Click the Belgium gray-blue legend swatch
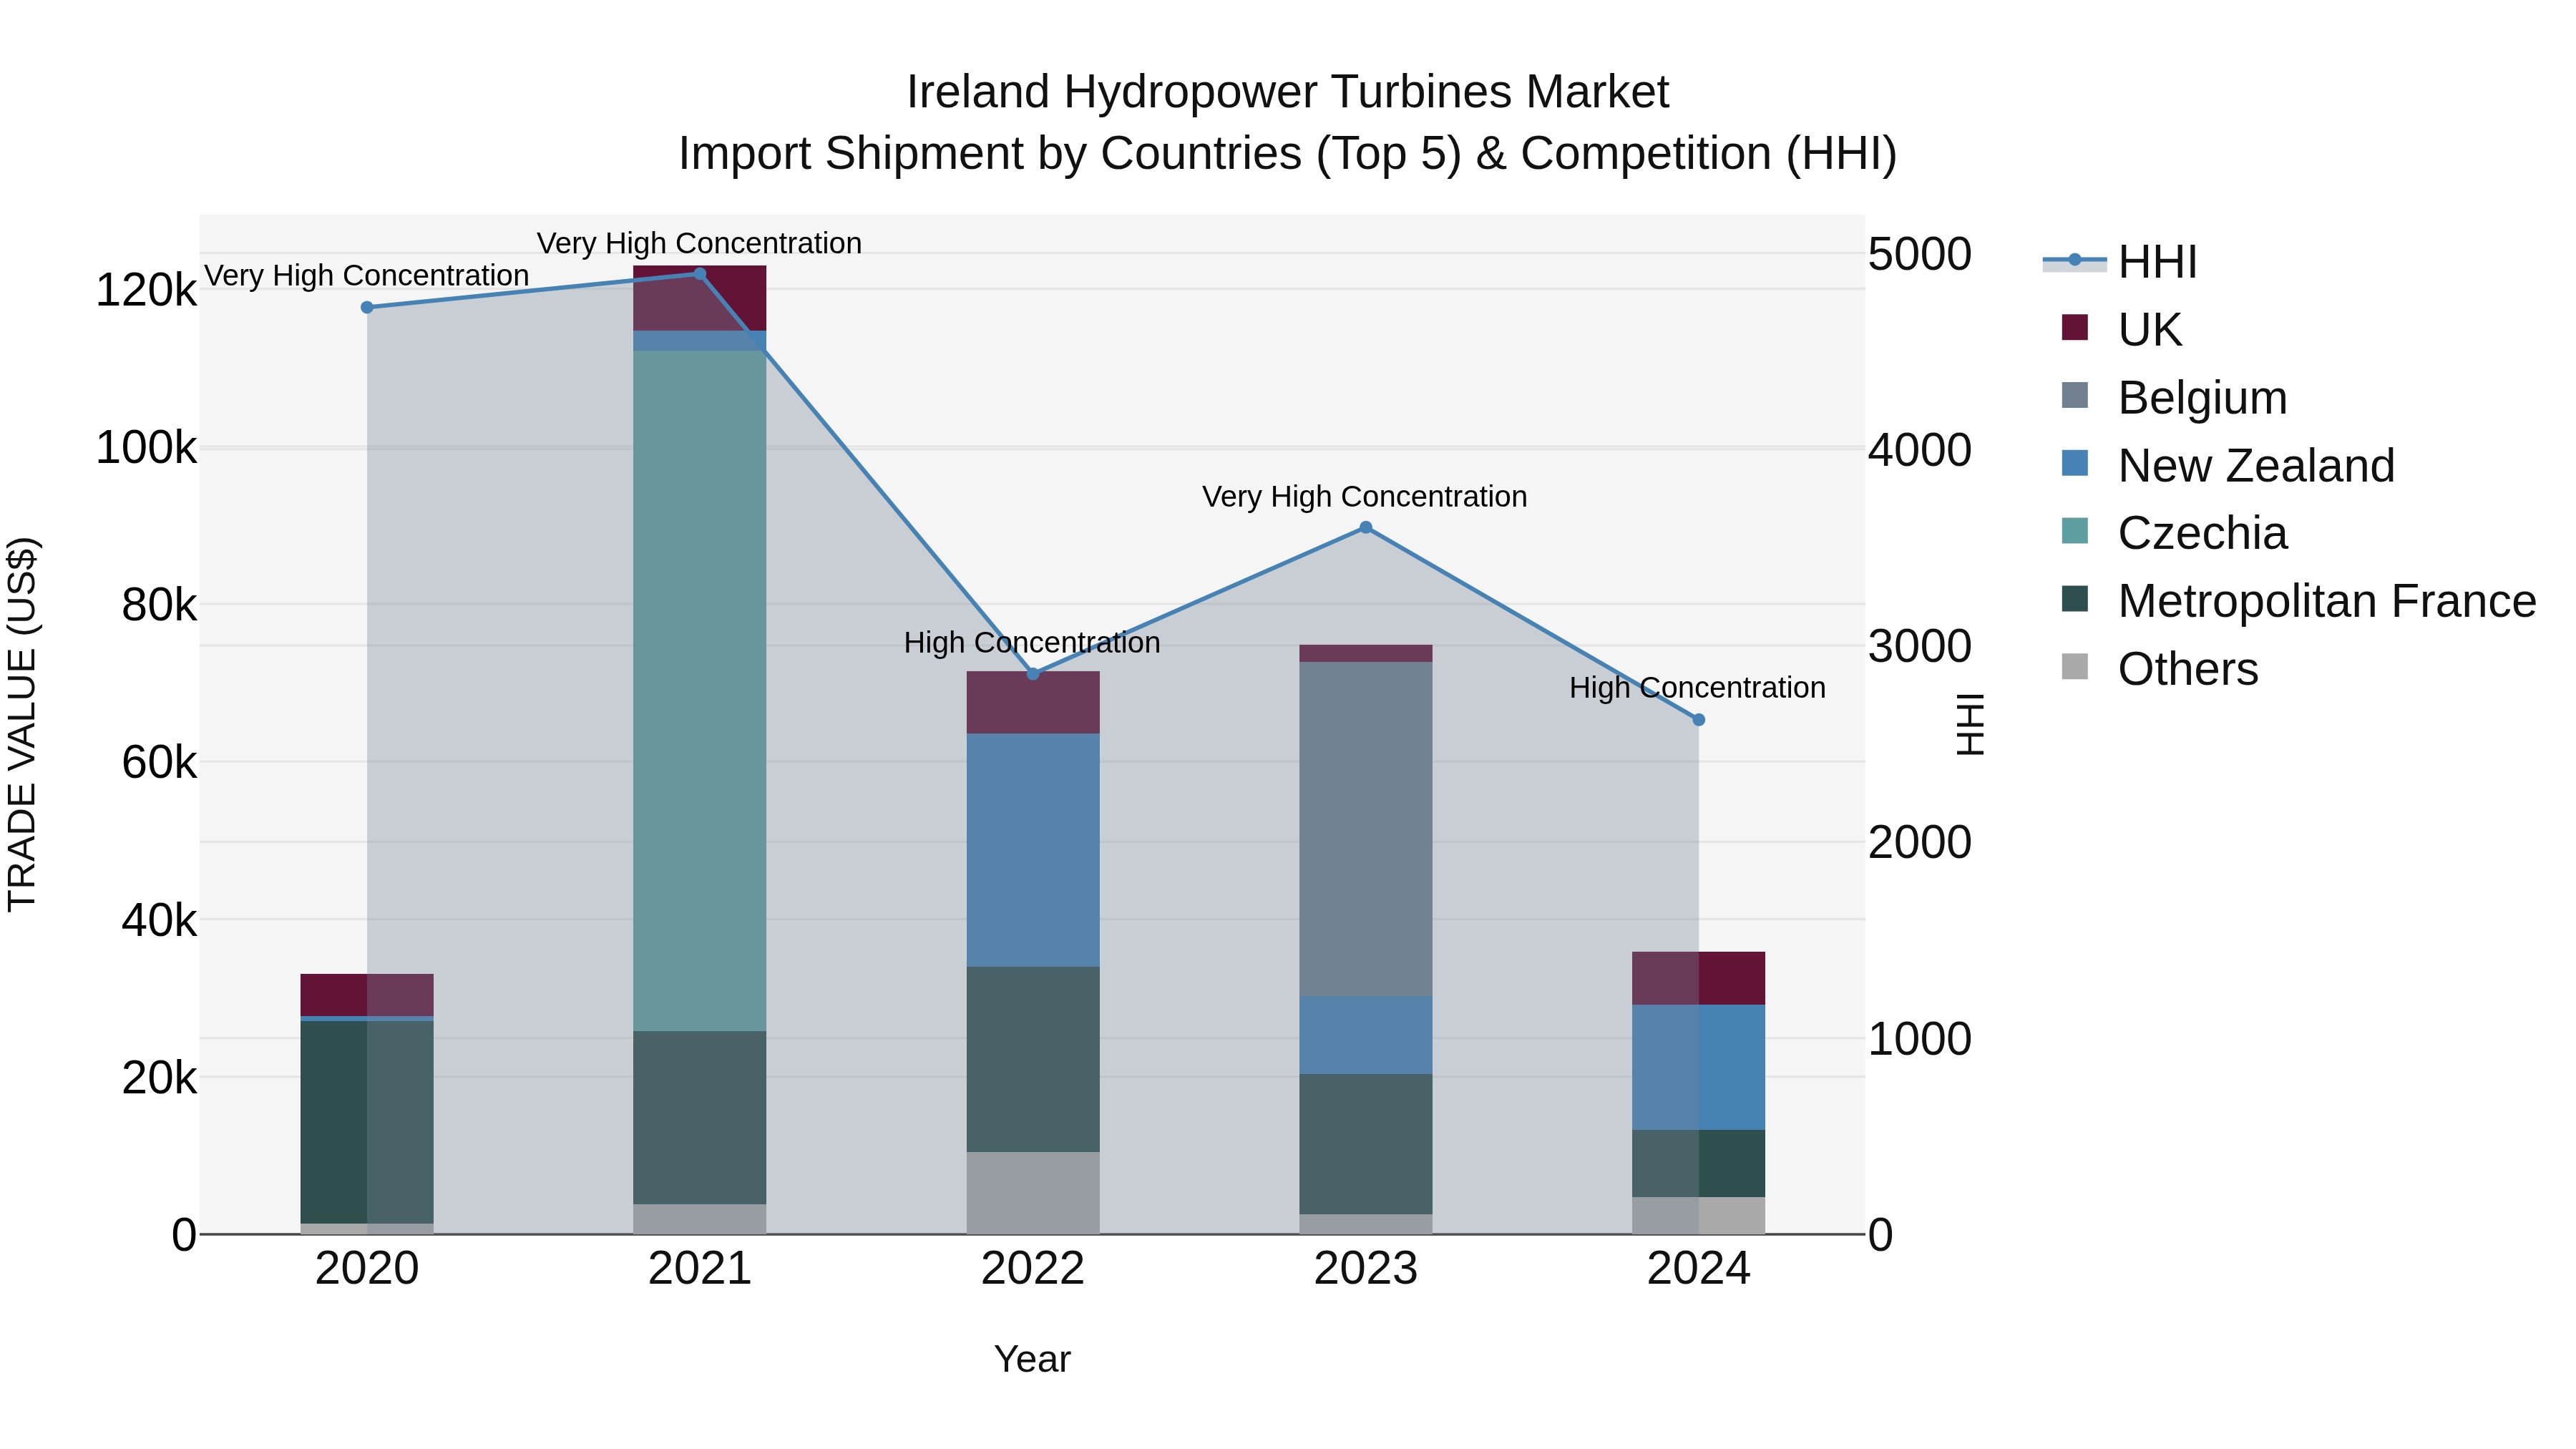The width and height of the screenshot is (2576, 1449). (x=2075, y=395)
